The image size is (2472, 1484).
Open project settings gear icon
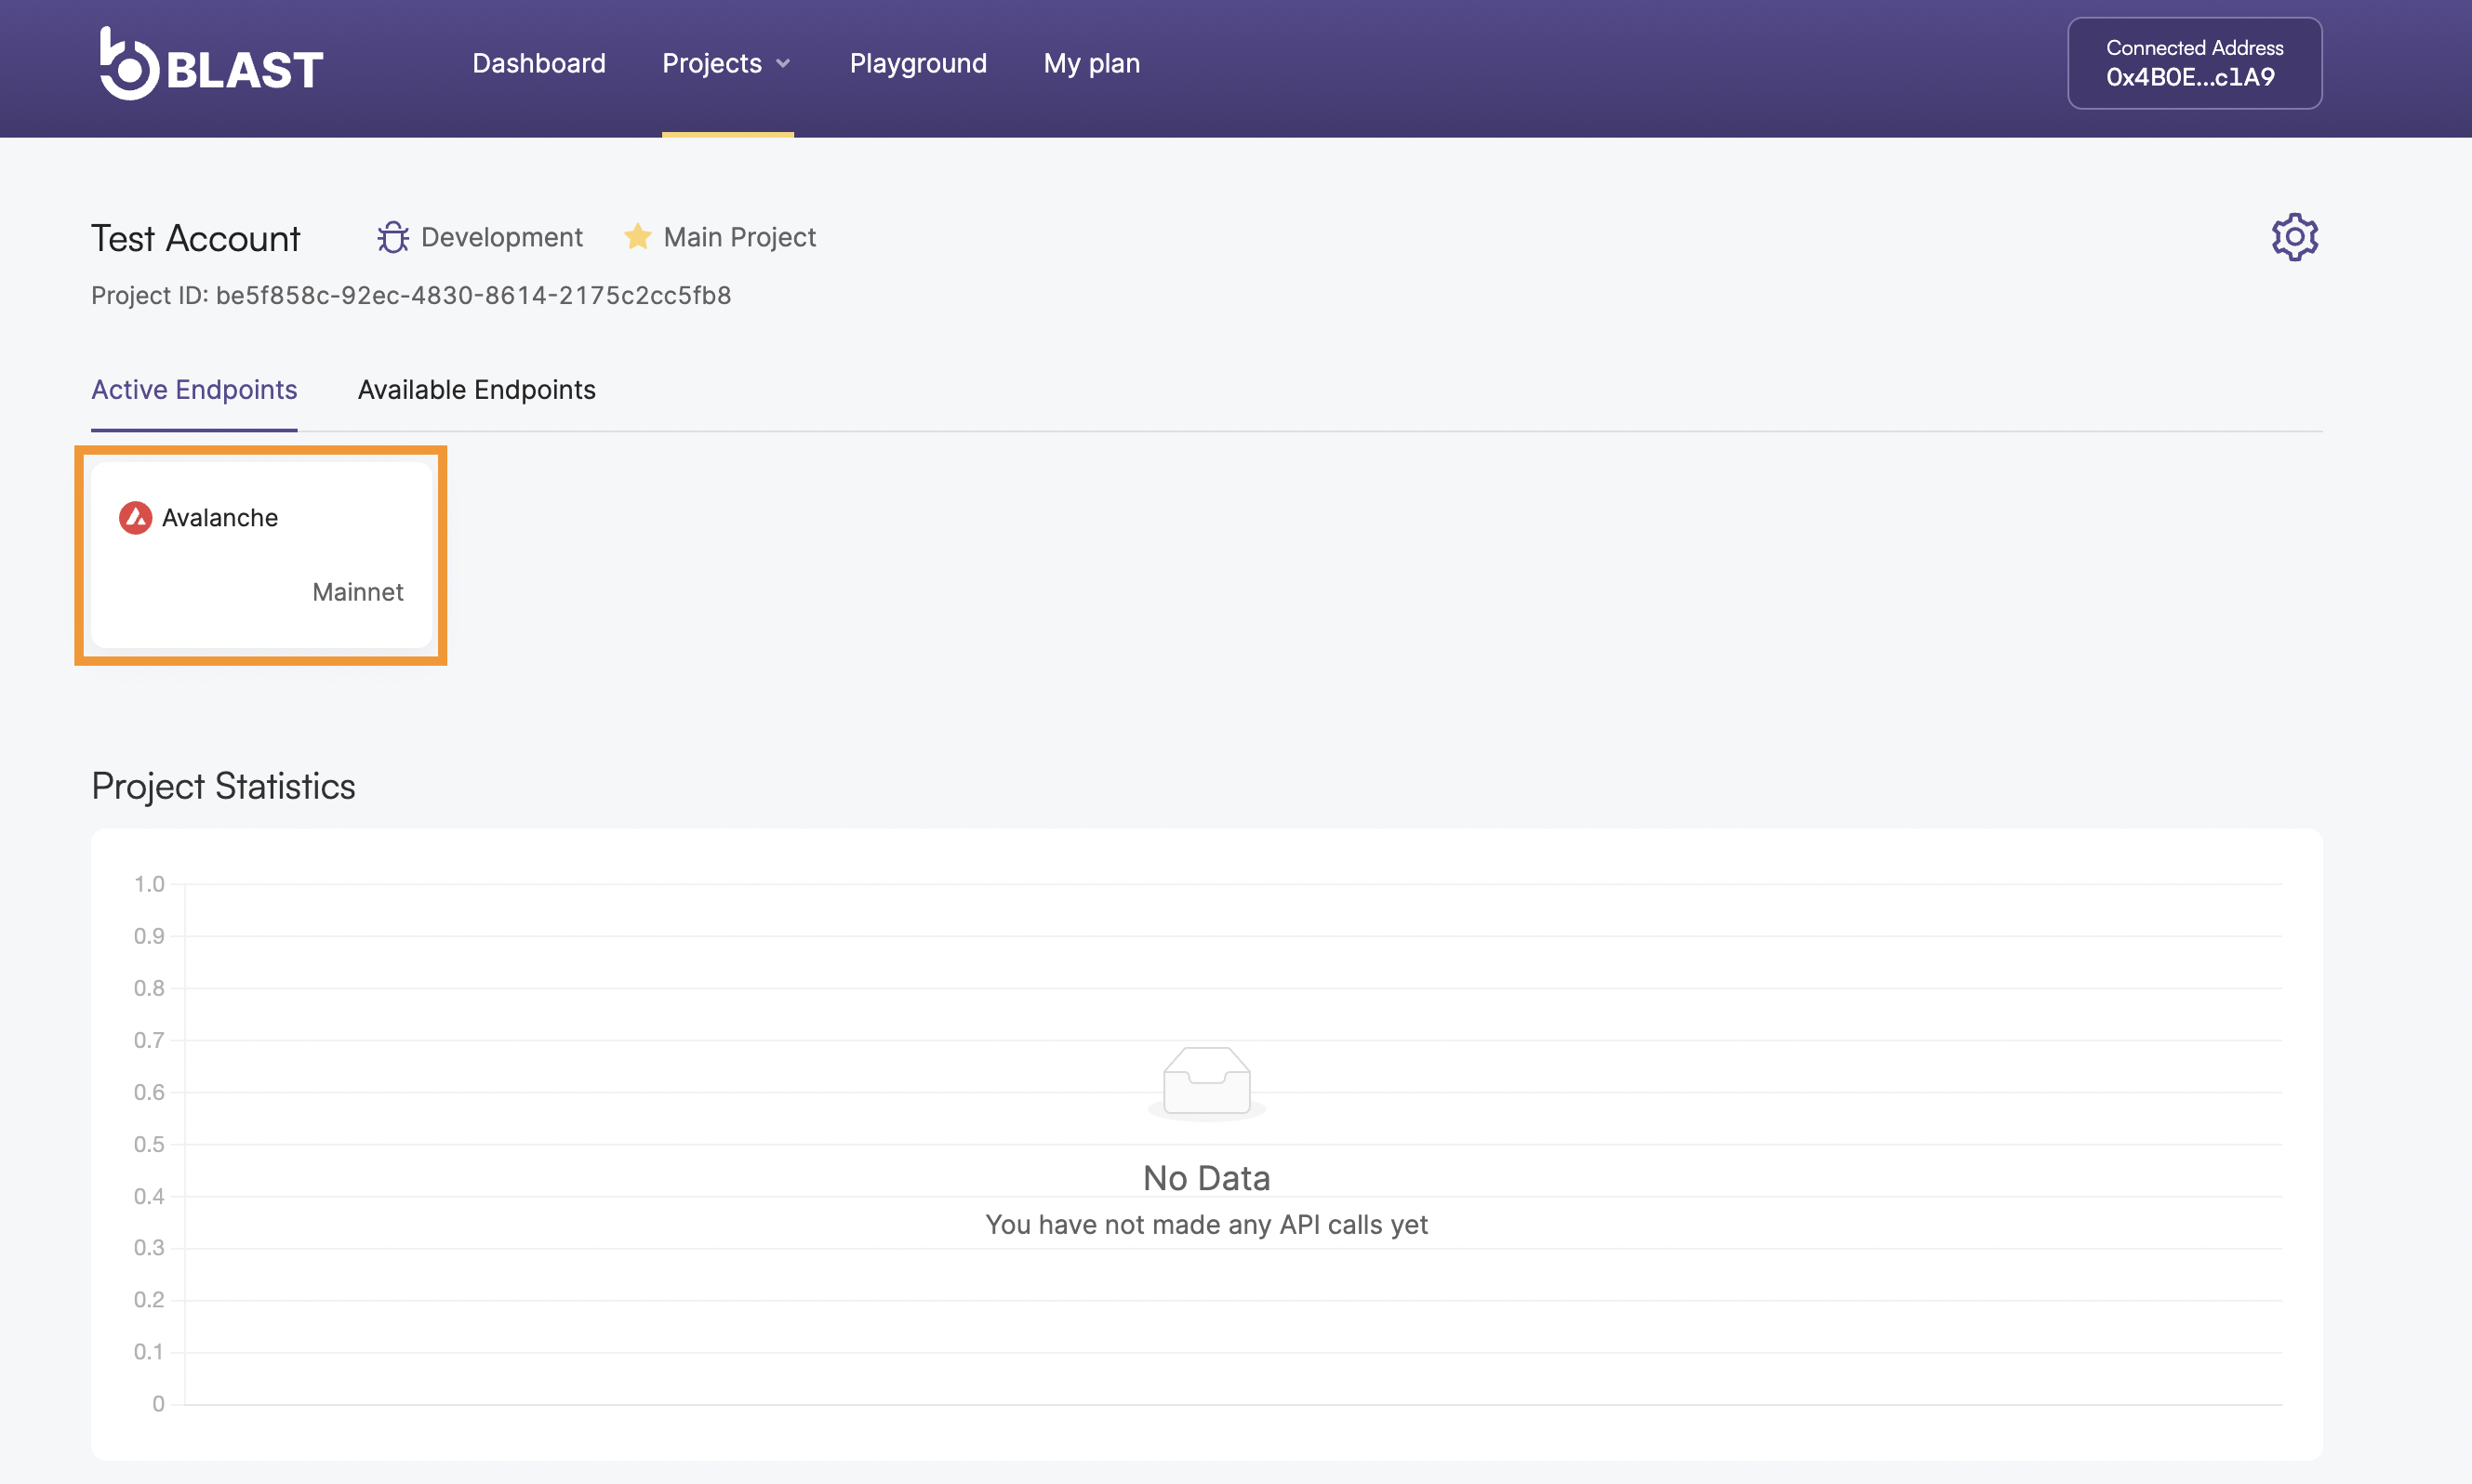(x=2294, y=237)
